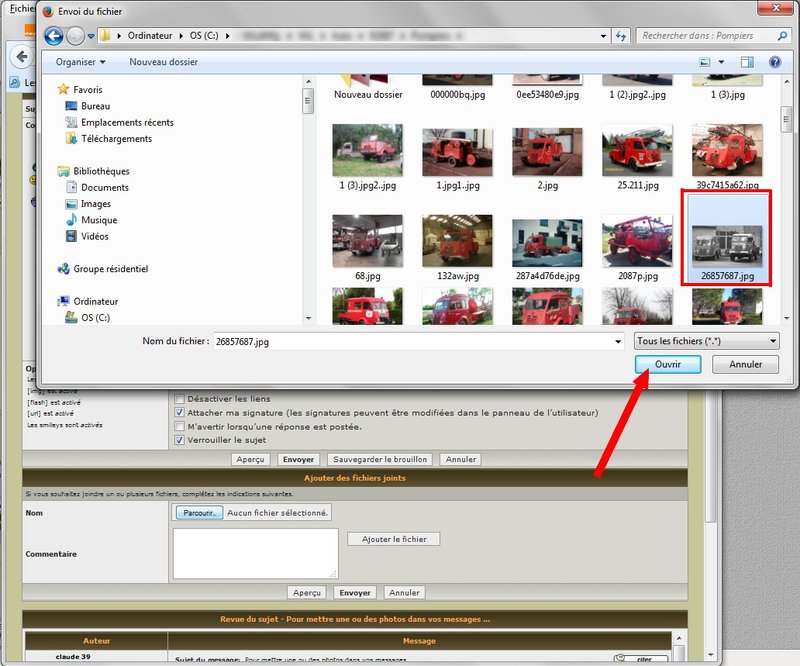Screen dimensions: 800x666
Task: Click the Back navigation arrow in dialog
Action: [52, 36]
